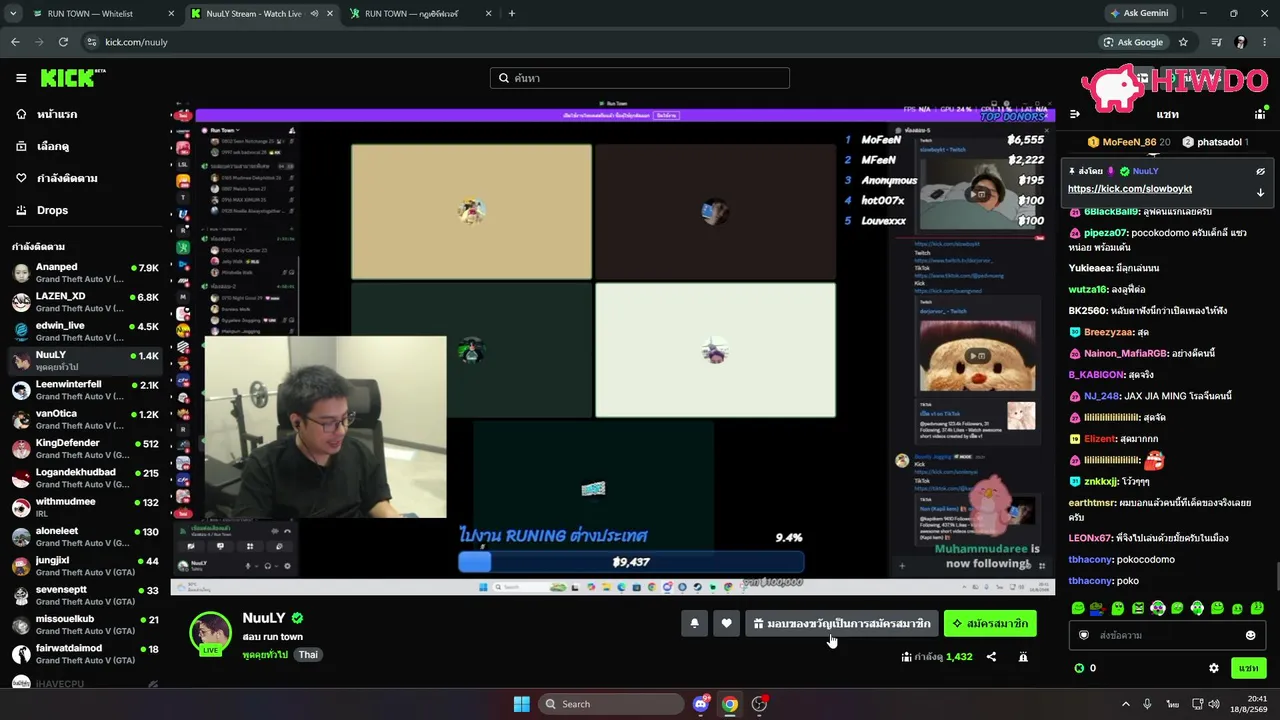Open the พูดคุยทั่วไป category link under title

click(265, 655)
